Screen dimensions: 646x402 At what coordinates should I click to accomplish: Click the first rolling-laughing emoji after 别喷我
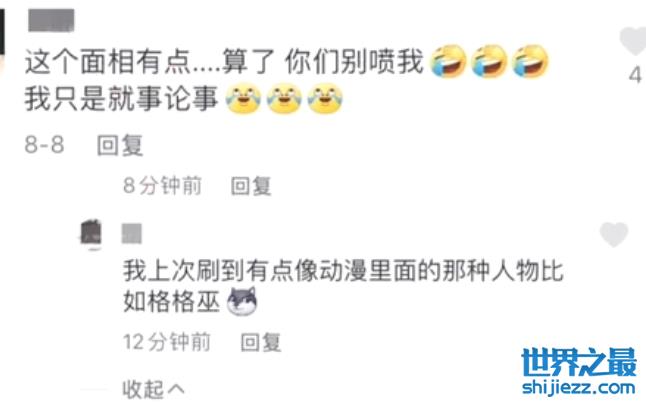(448, 61)
